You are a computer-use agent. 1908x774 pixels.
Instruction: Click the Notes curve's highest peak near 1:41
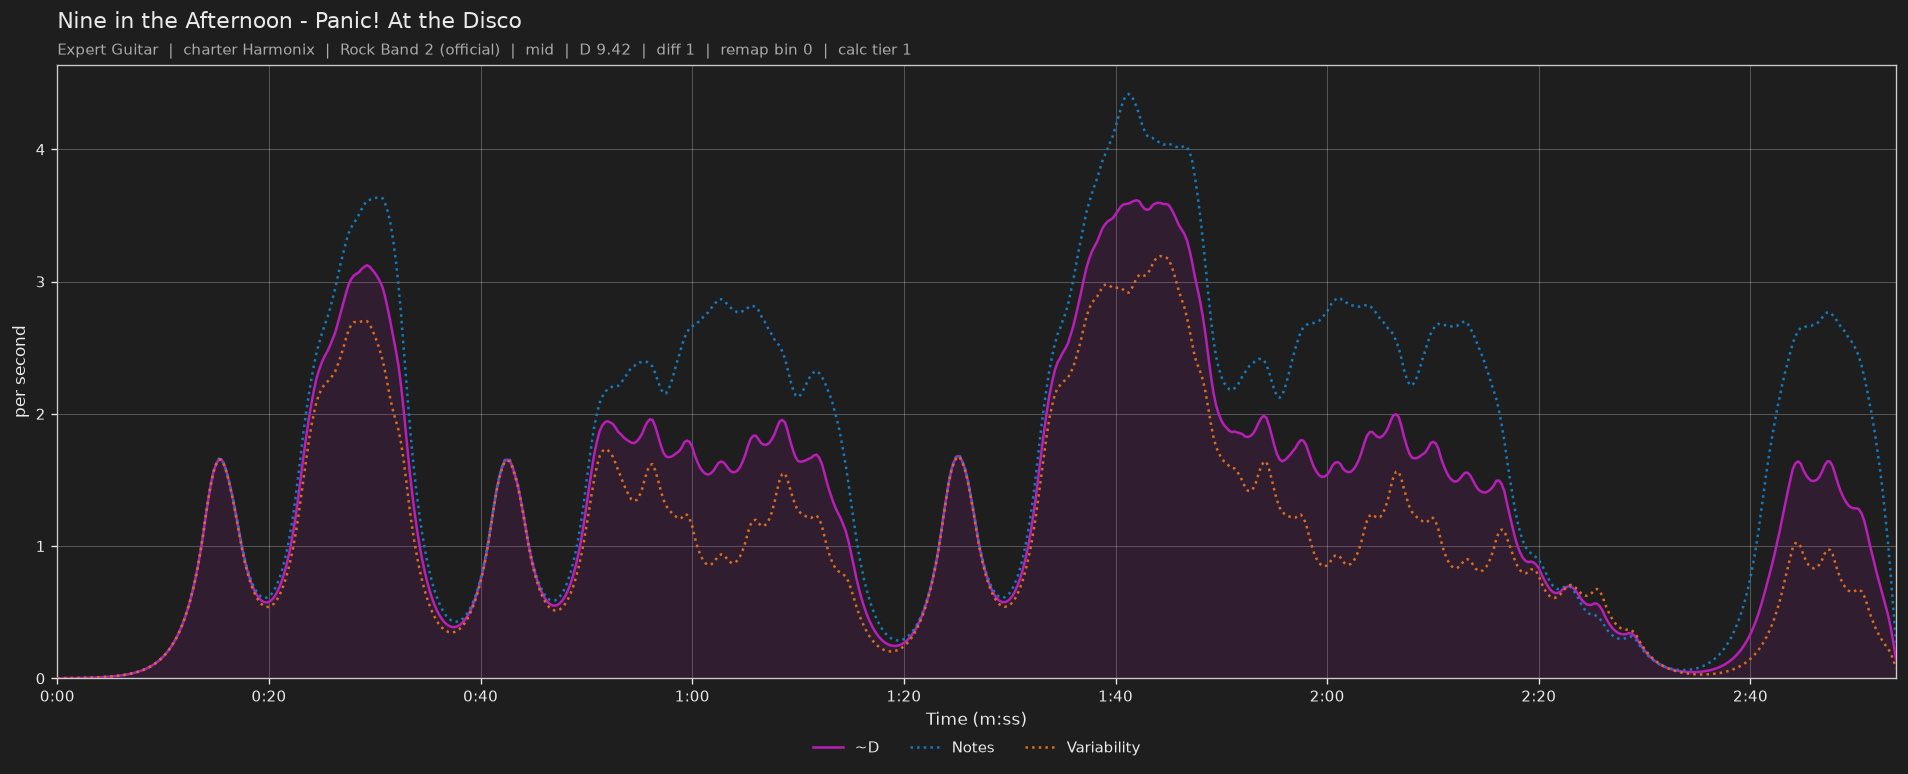point(1128,94)
